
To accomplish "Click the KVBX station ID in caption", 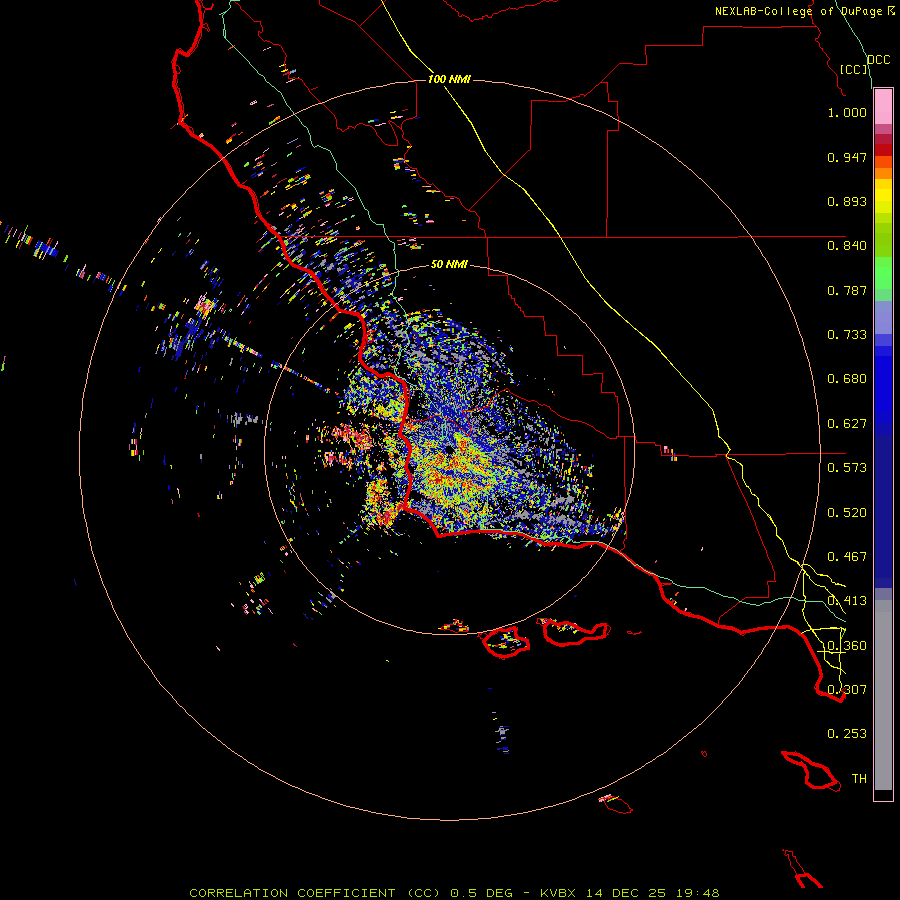I will point(560,893).
